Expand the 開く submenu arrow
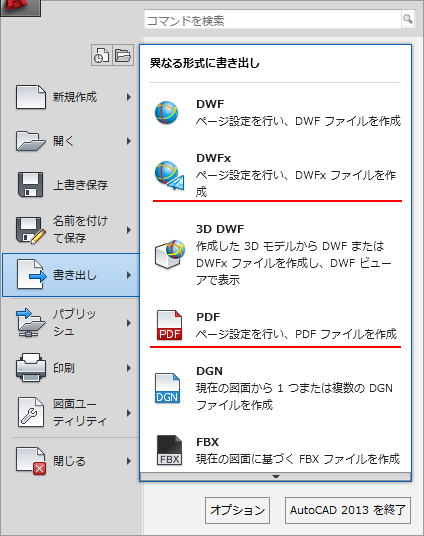The height and width of the screenshot is (536, 424). 129,141
